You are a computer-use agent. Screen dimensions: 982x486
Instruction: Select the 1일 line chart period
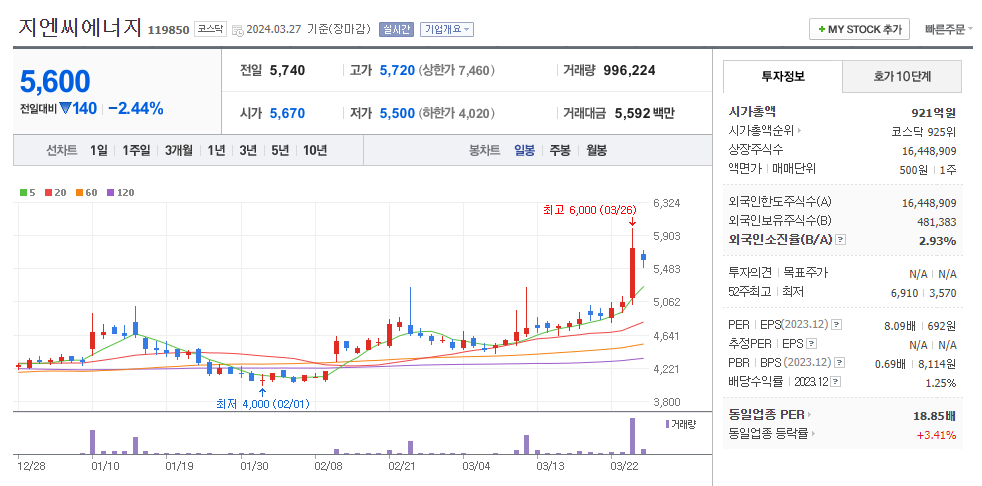(98, 150)
